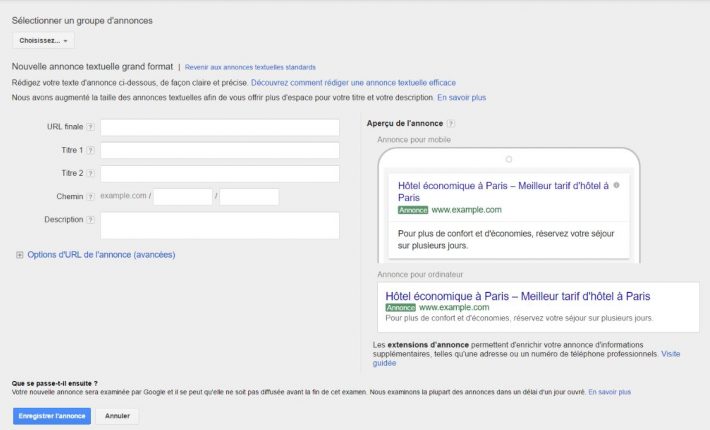Click the URL finale input field
The image size is (710, 430).
(220, 127)
